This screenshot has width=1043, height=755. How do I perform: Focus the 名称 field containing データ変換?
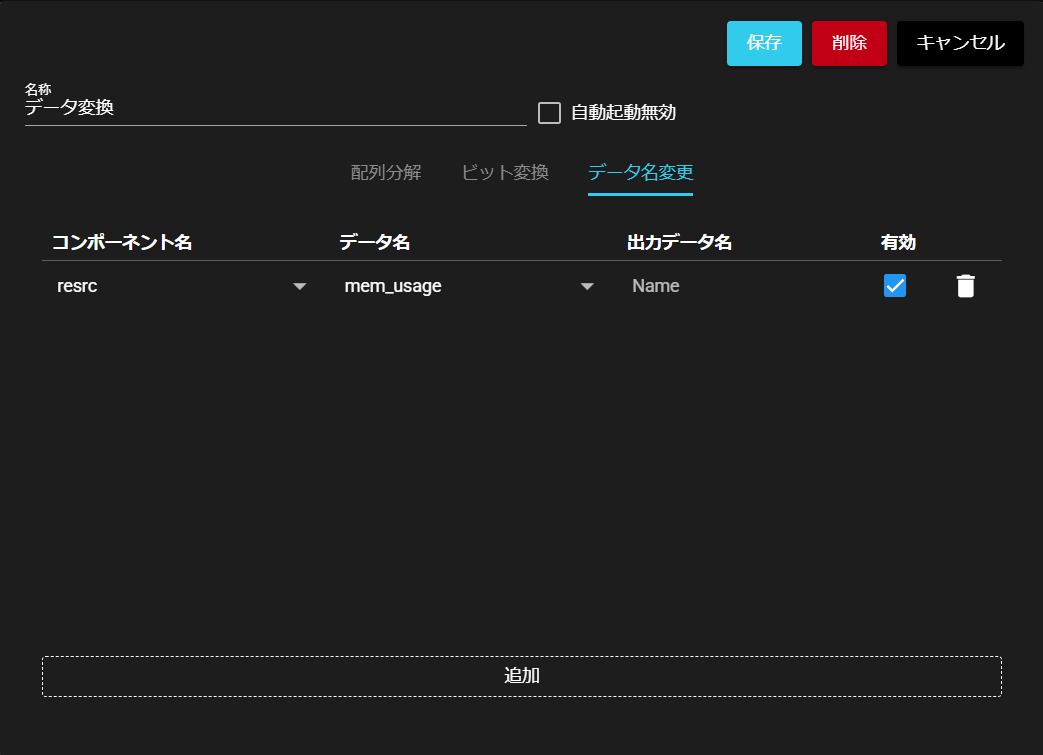(275, 108)
